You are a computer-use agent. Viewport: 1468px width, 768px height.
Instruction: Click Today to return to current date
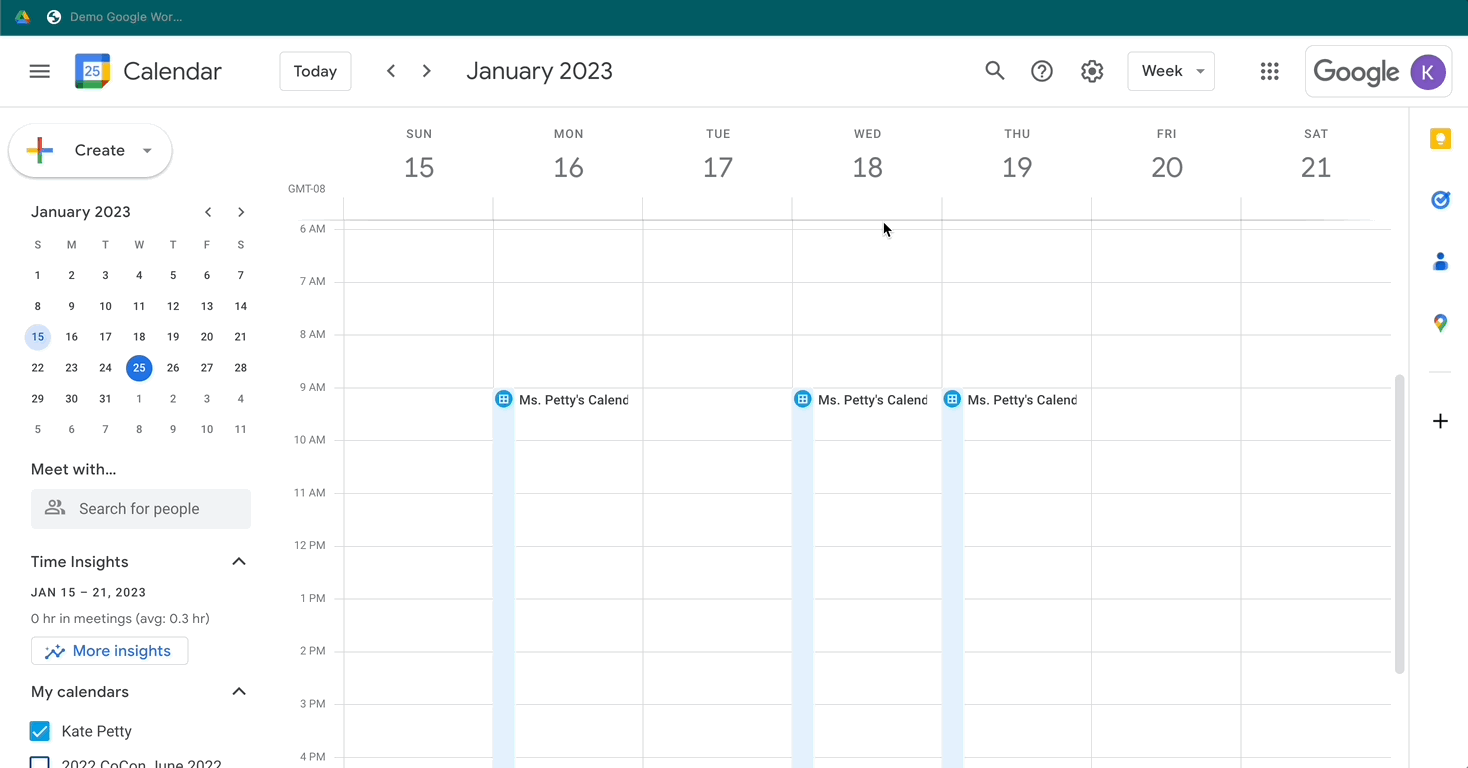pyautogui.click(x=315, y=71)
